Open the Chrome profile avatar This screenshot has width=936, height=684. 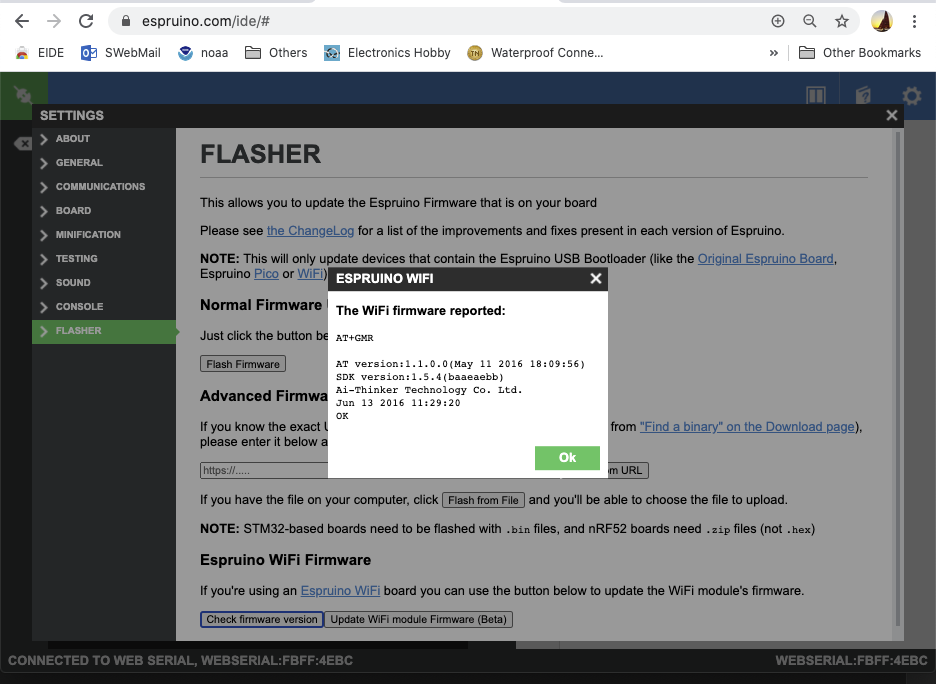coord(882,21)
